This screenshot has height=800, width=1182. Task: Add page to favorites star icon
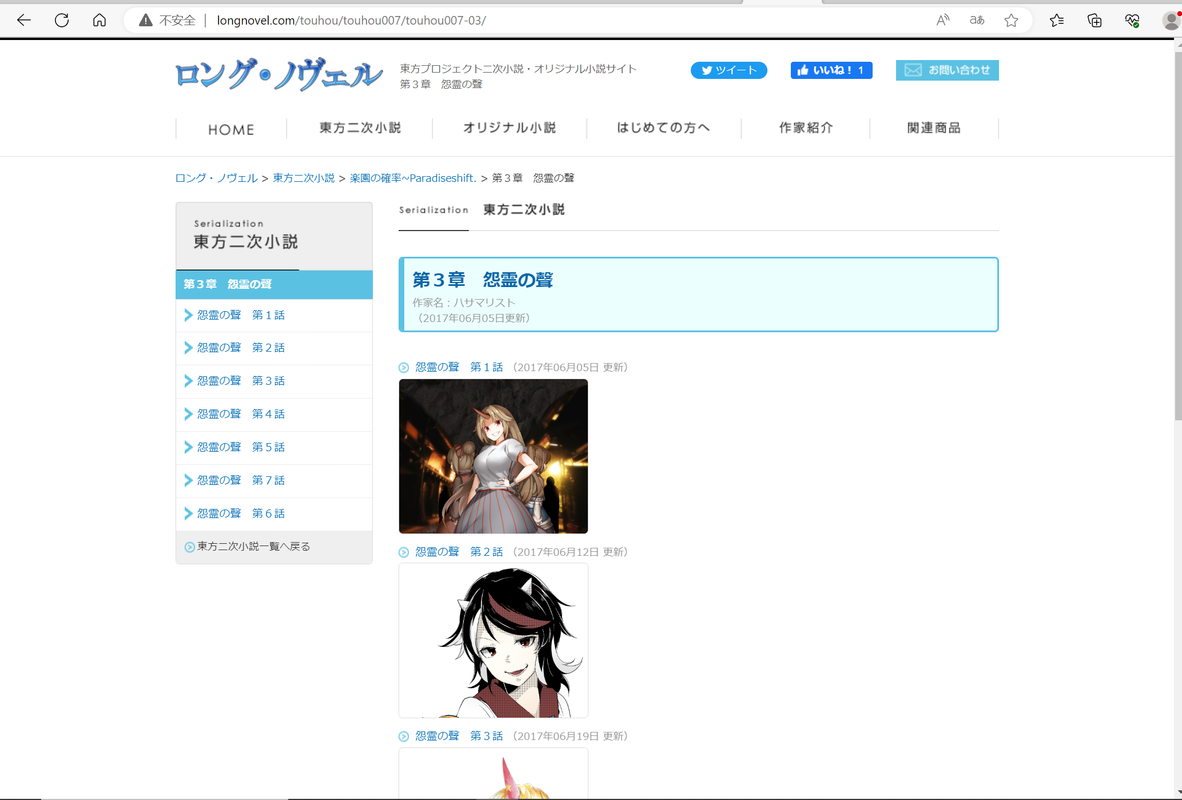(x=1012, y=20)
